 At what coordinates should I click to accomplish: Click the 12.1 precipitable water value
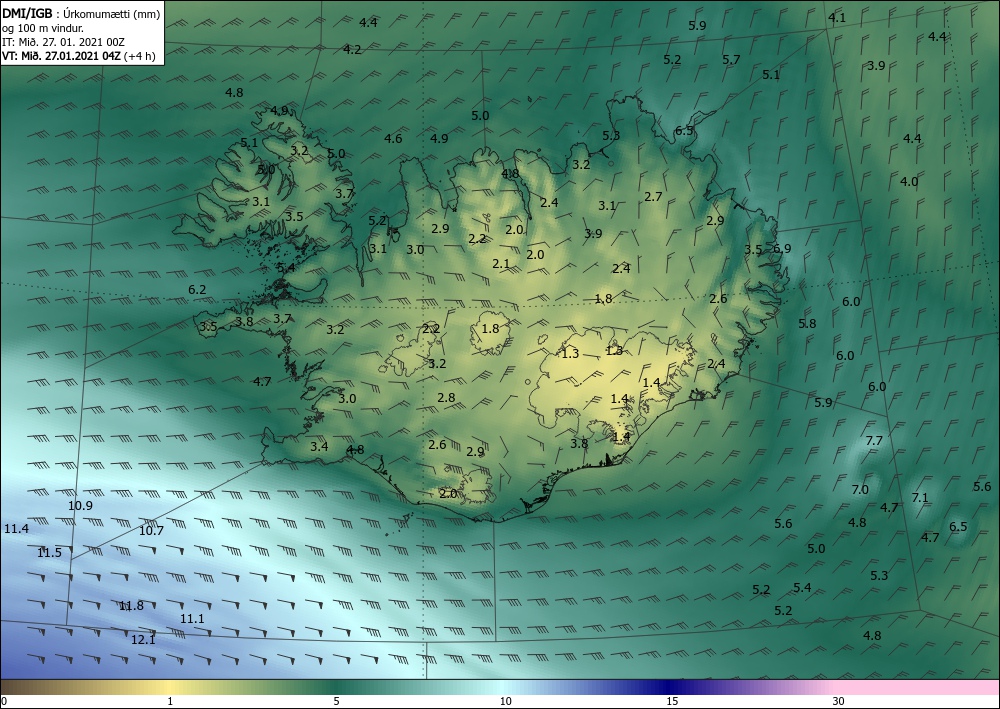point(143,639)
